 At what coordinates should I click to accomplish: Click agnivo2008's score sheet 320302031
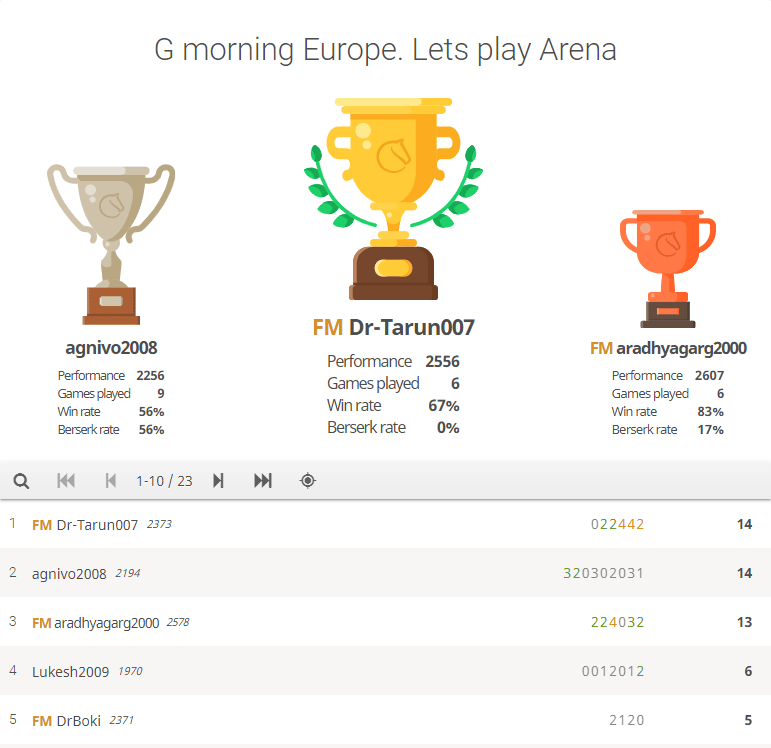[604, 573]
